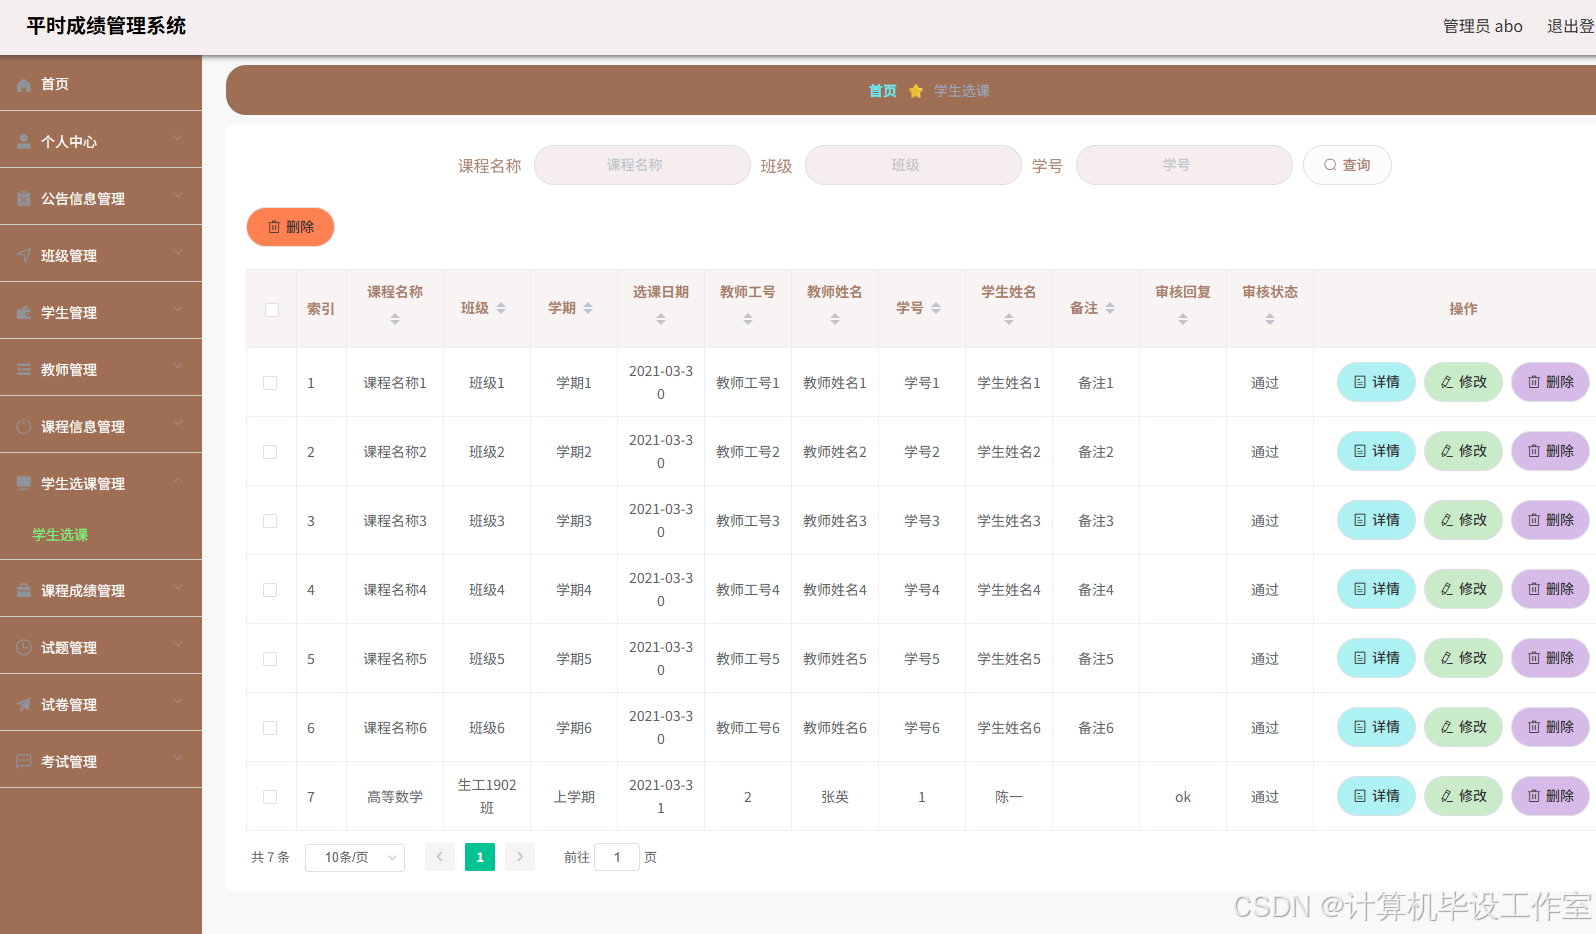
Task: Click the 查询 search button
Action: (1347, 165)
